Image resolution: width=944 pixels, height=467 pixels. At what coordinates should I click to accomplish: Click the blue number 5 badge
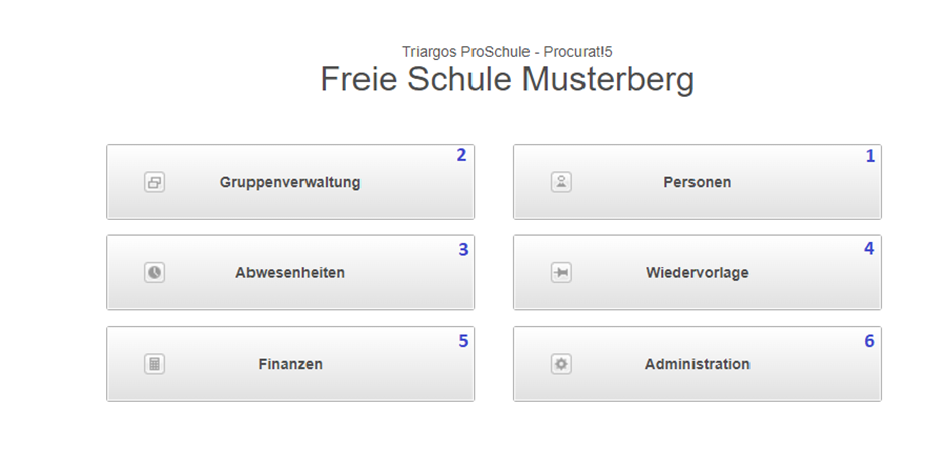(x=463, y=341)
